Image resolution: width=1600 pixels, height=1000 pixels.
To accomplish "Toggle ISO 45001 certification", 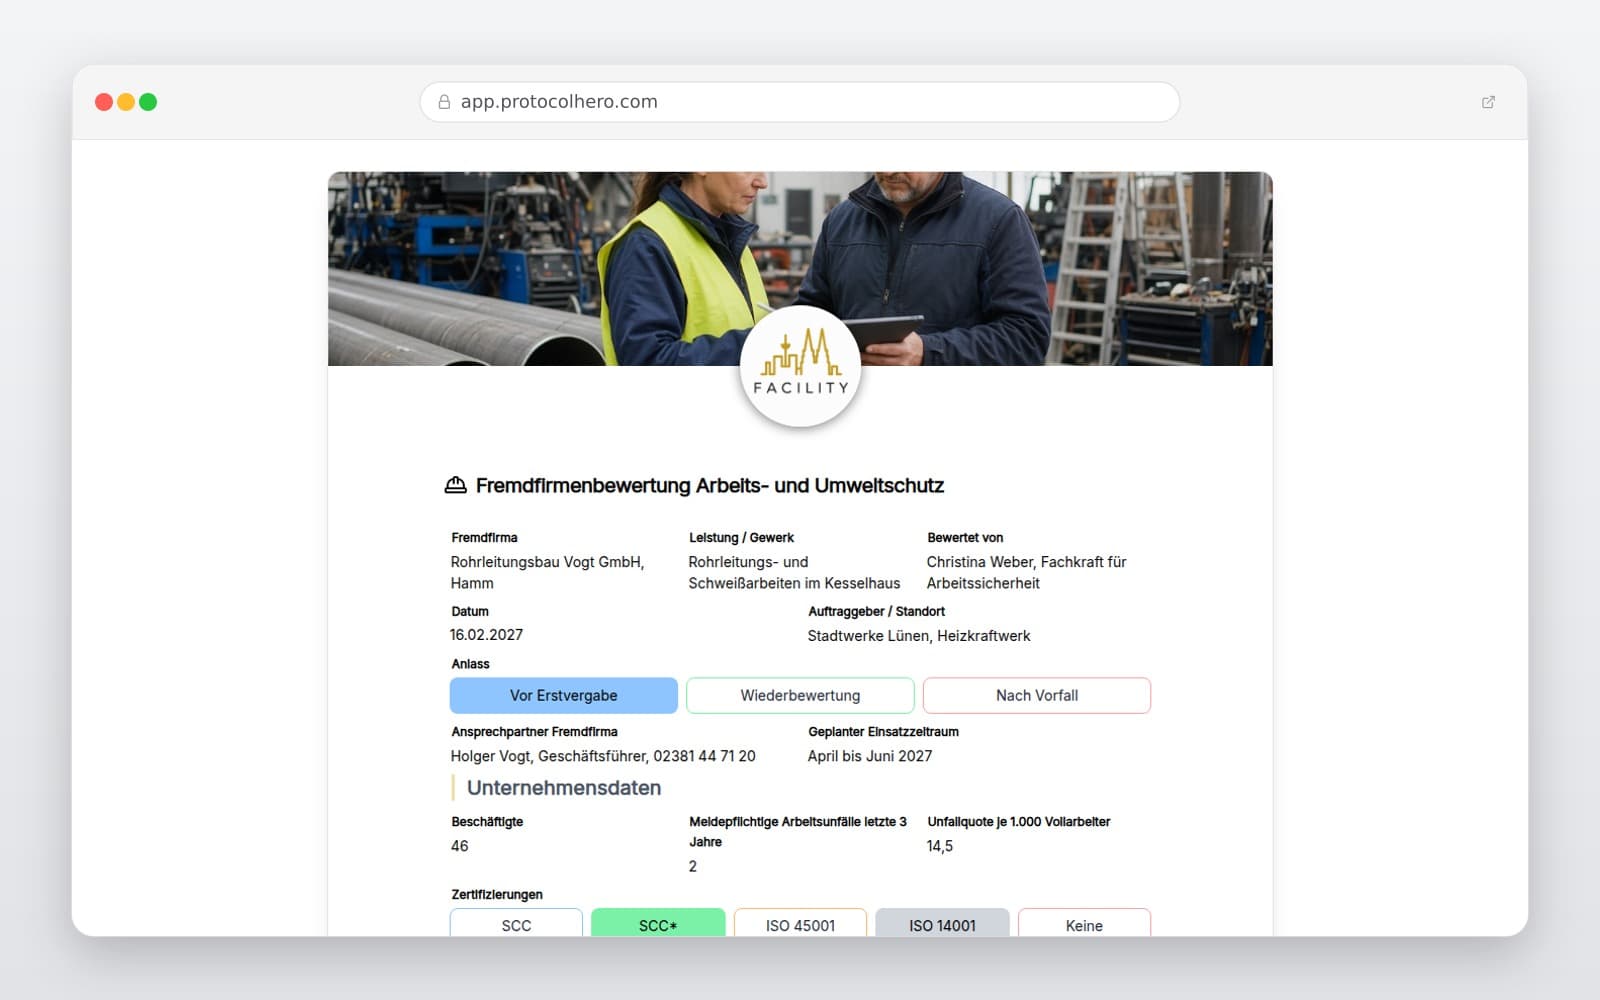I will click(x=800, y=923).
